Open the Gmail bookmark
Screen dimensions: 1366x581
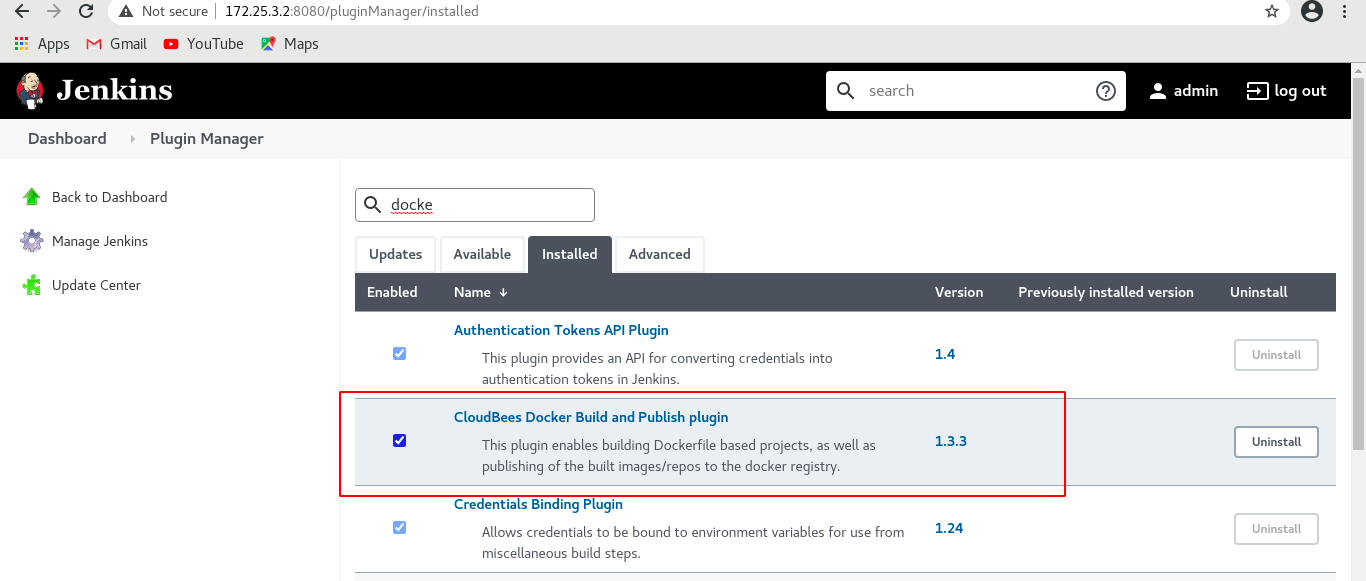click(x=117, y=44)
